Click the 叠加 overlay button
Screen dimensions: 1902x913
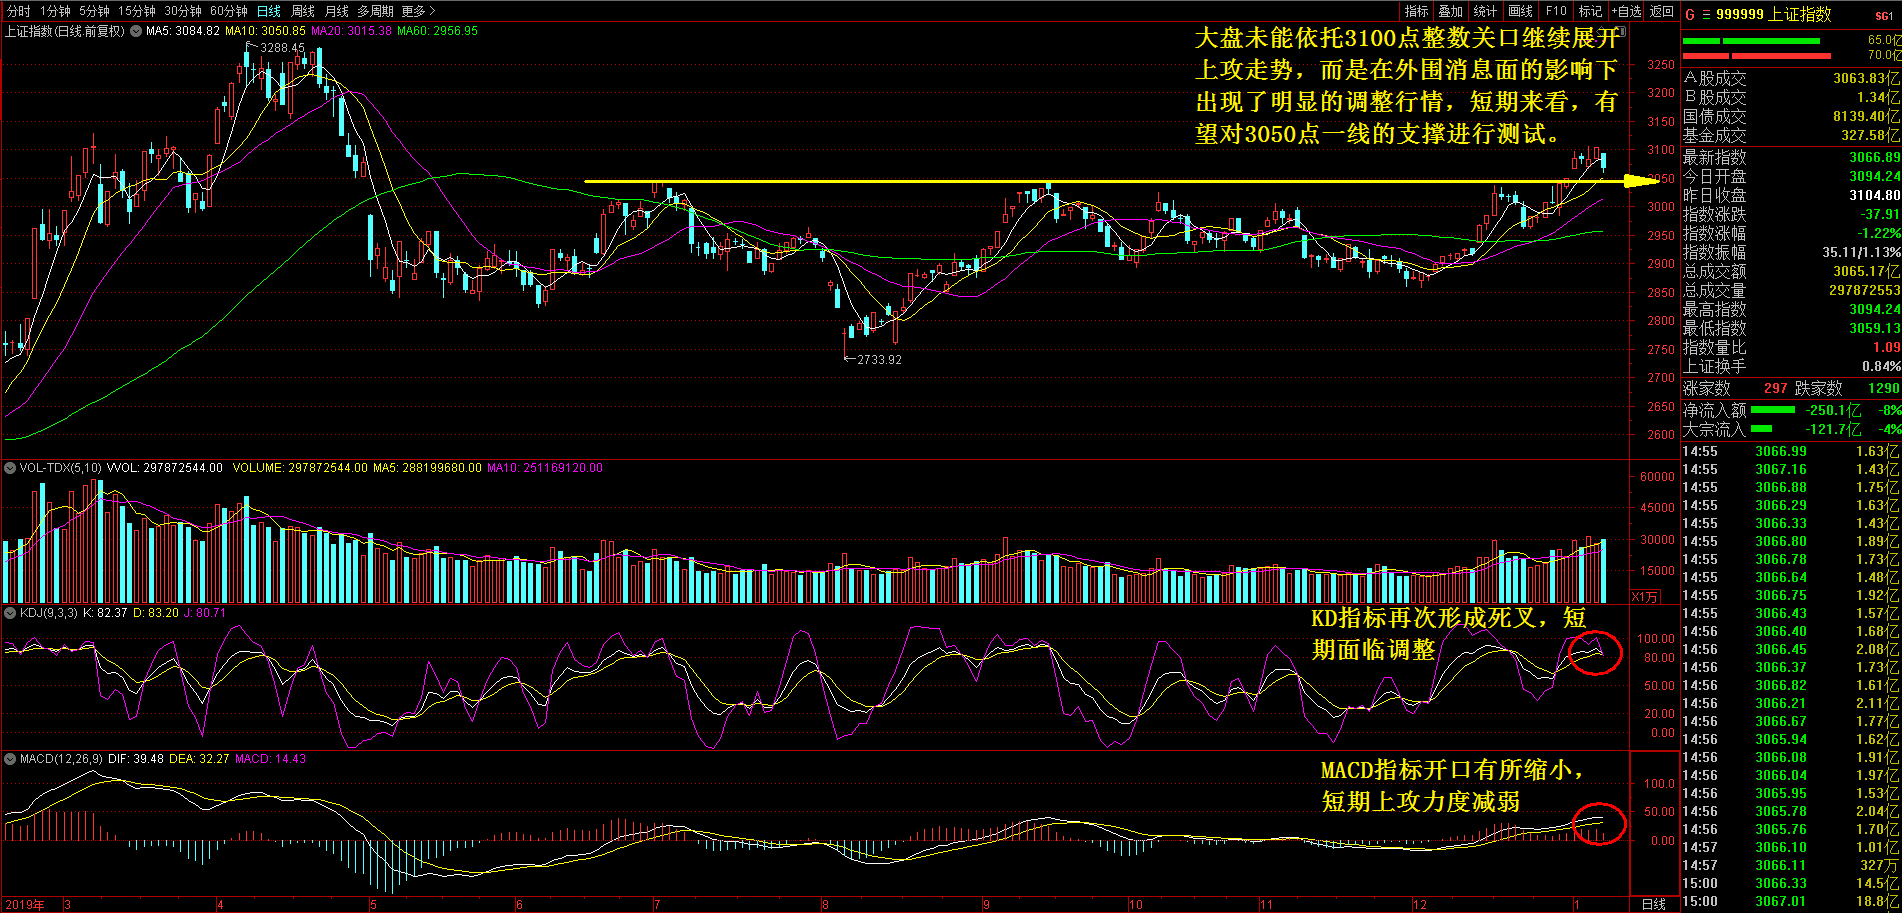coord(1450,11)
